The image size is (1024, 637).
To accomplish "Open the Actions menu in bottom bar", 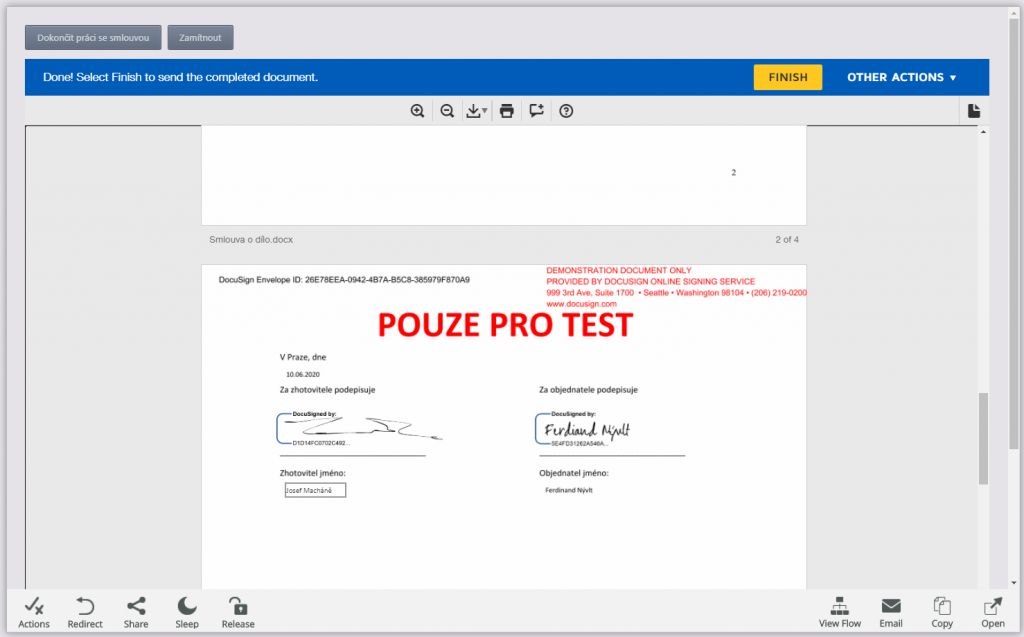I will pos(34,612).
